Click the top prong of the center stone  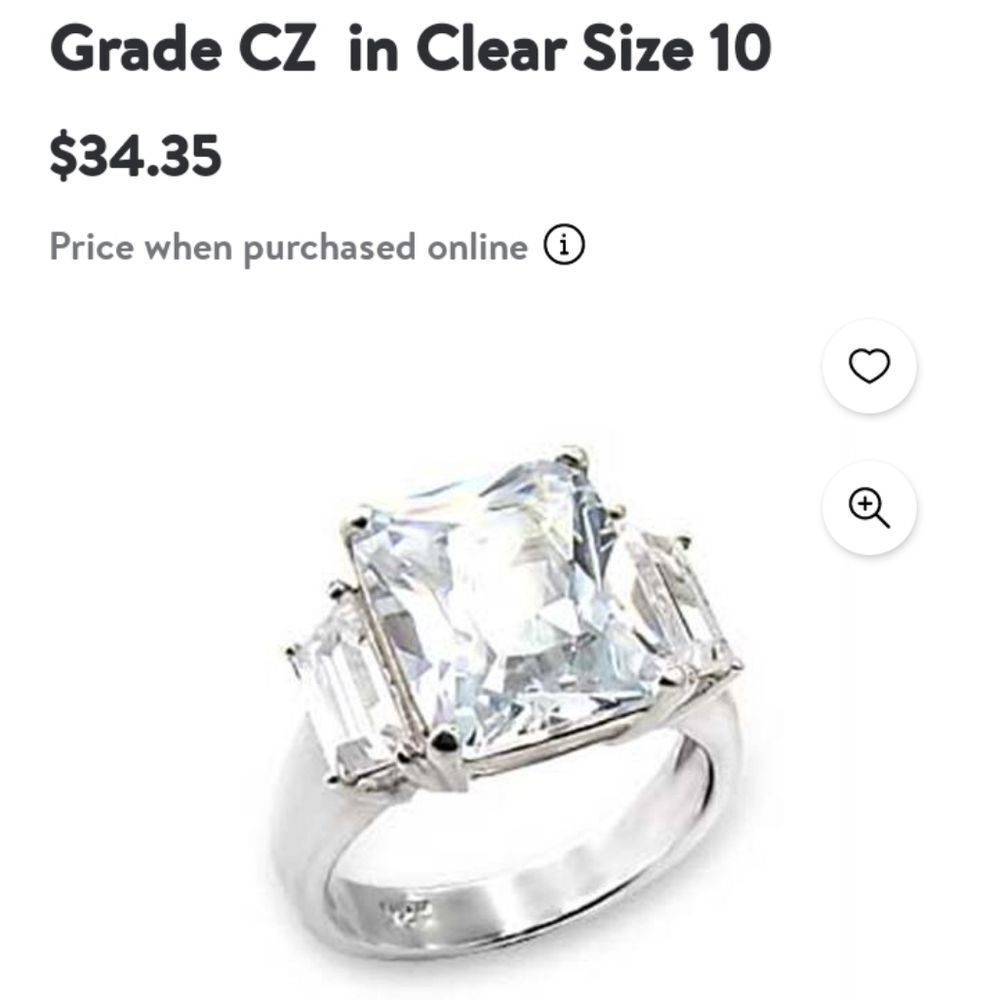[x=574, y=458]
